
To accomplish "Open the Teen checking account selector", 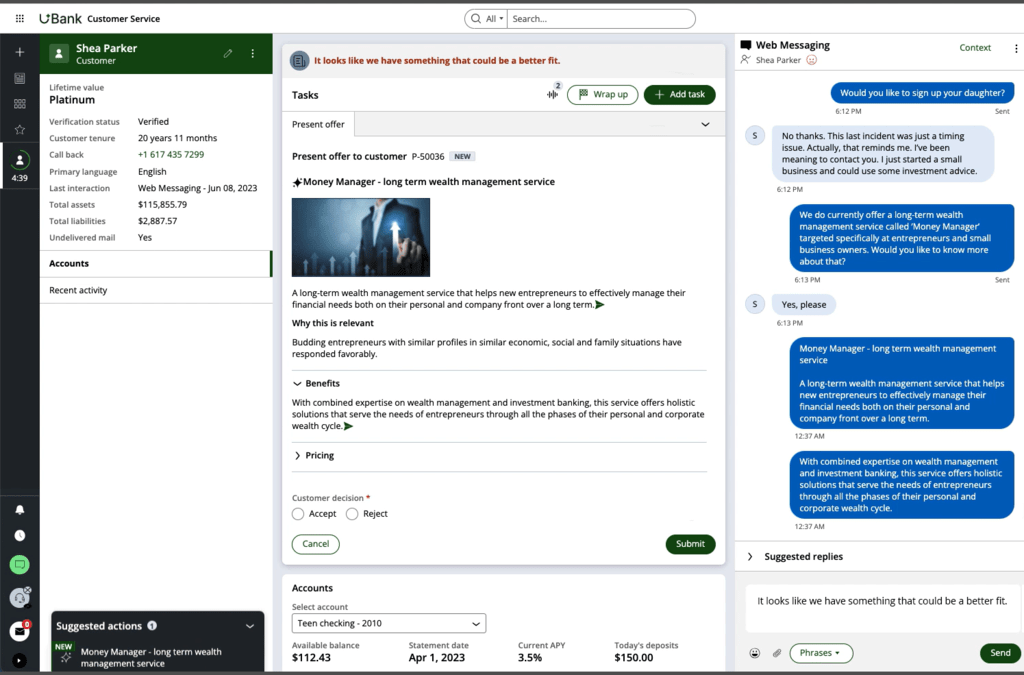I will [x=388, y=623].
